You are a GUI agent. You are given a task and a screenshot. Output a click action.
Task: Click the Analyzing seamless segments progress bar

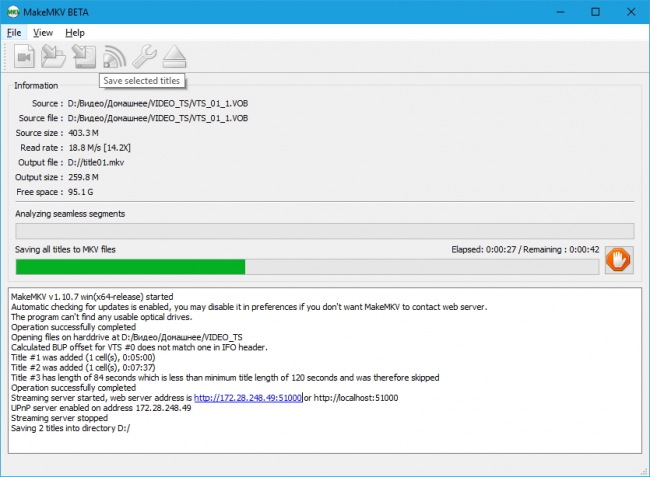coord(325,231)
